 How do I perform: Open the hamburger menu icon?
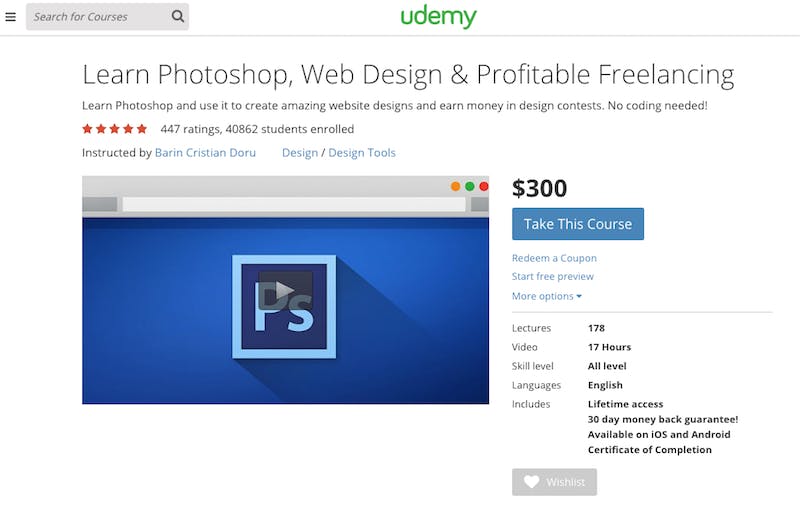point(10,17)
